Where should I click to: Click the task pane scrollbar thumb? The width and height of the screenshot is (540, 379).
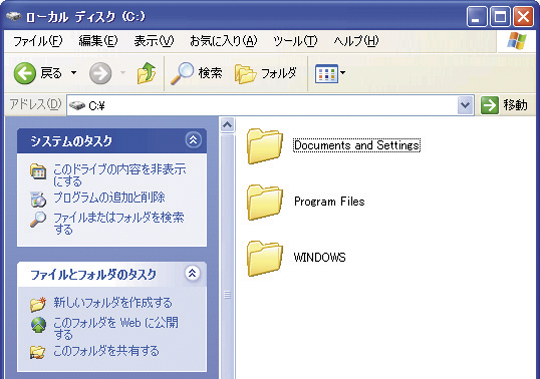click(227, 255)
